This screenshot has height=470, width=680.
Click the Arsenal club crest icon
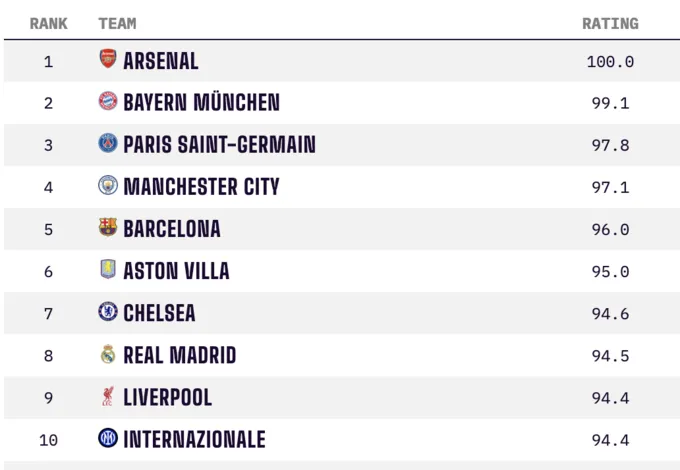(108, 60)
